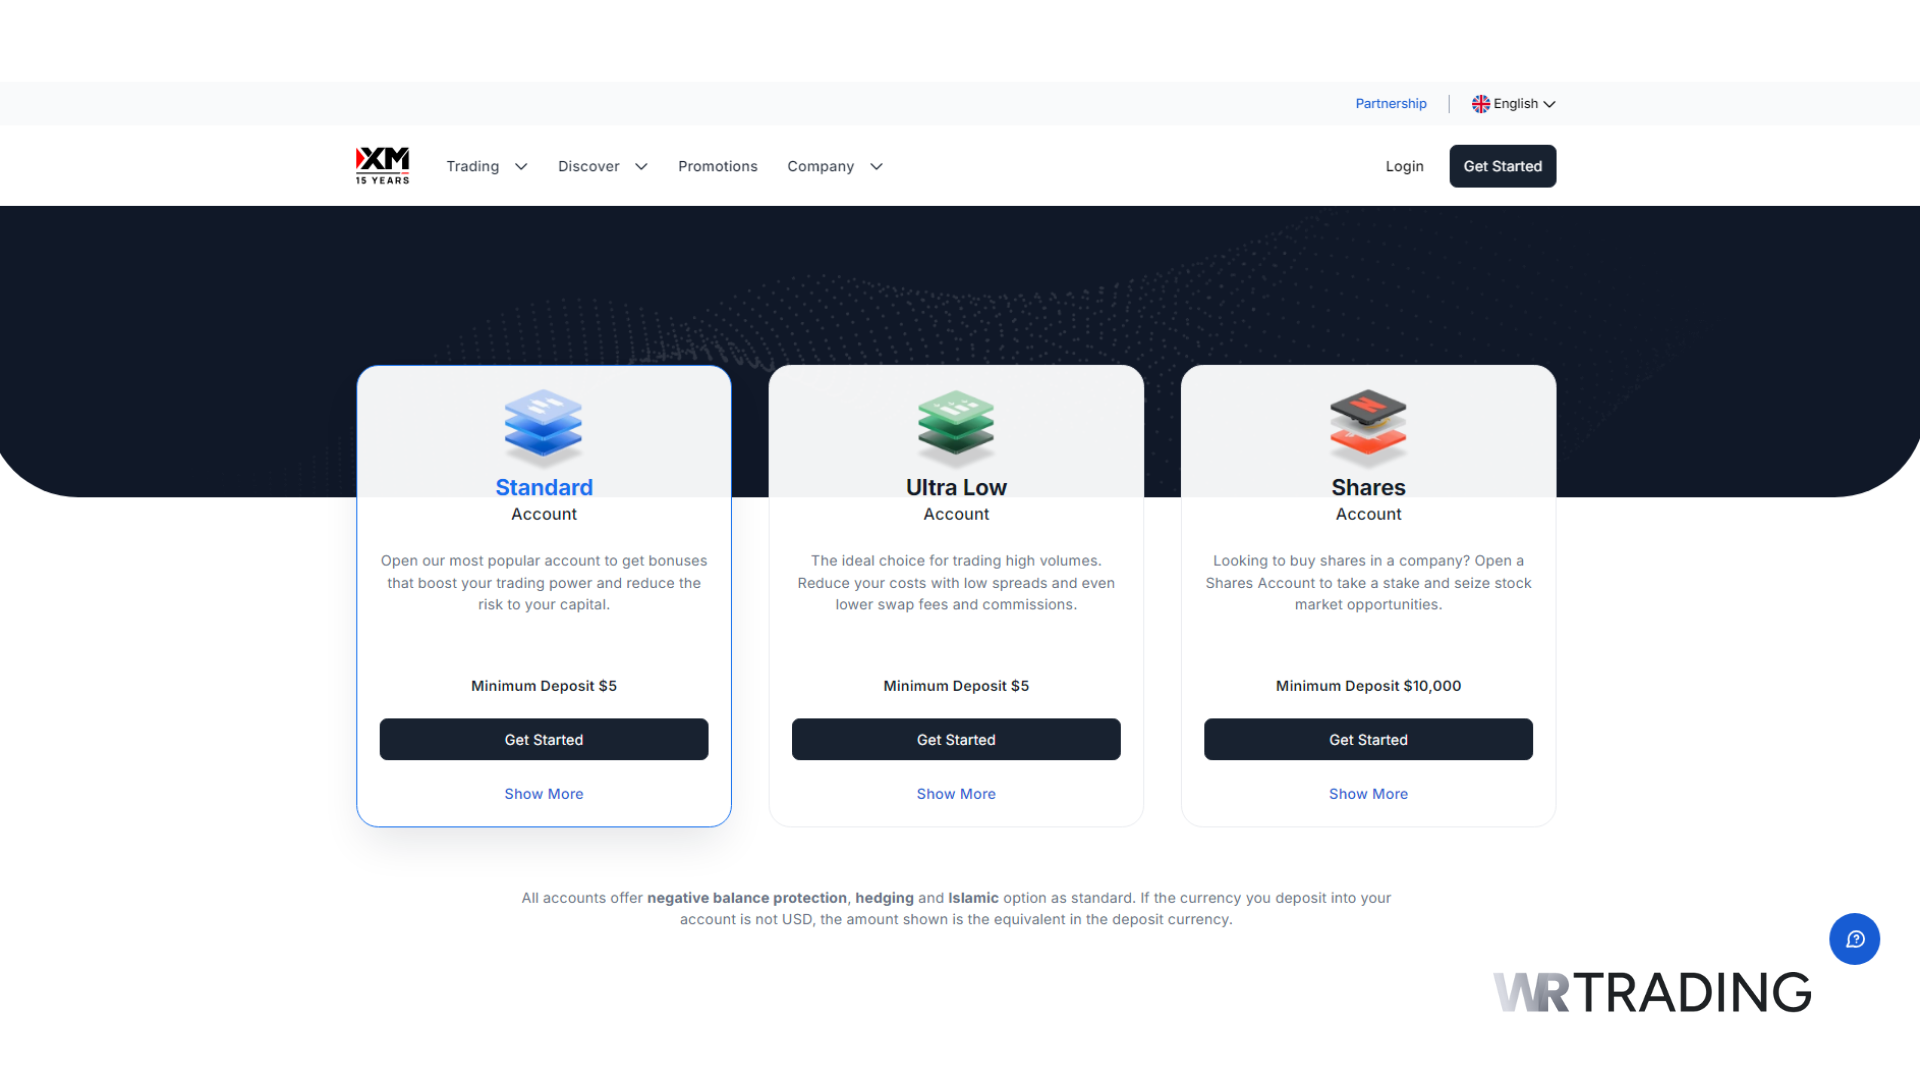Open the Partnership page

click(1390, 103)
